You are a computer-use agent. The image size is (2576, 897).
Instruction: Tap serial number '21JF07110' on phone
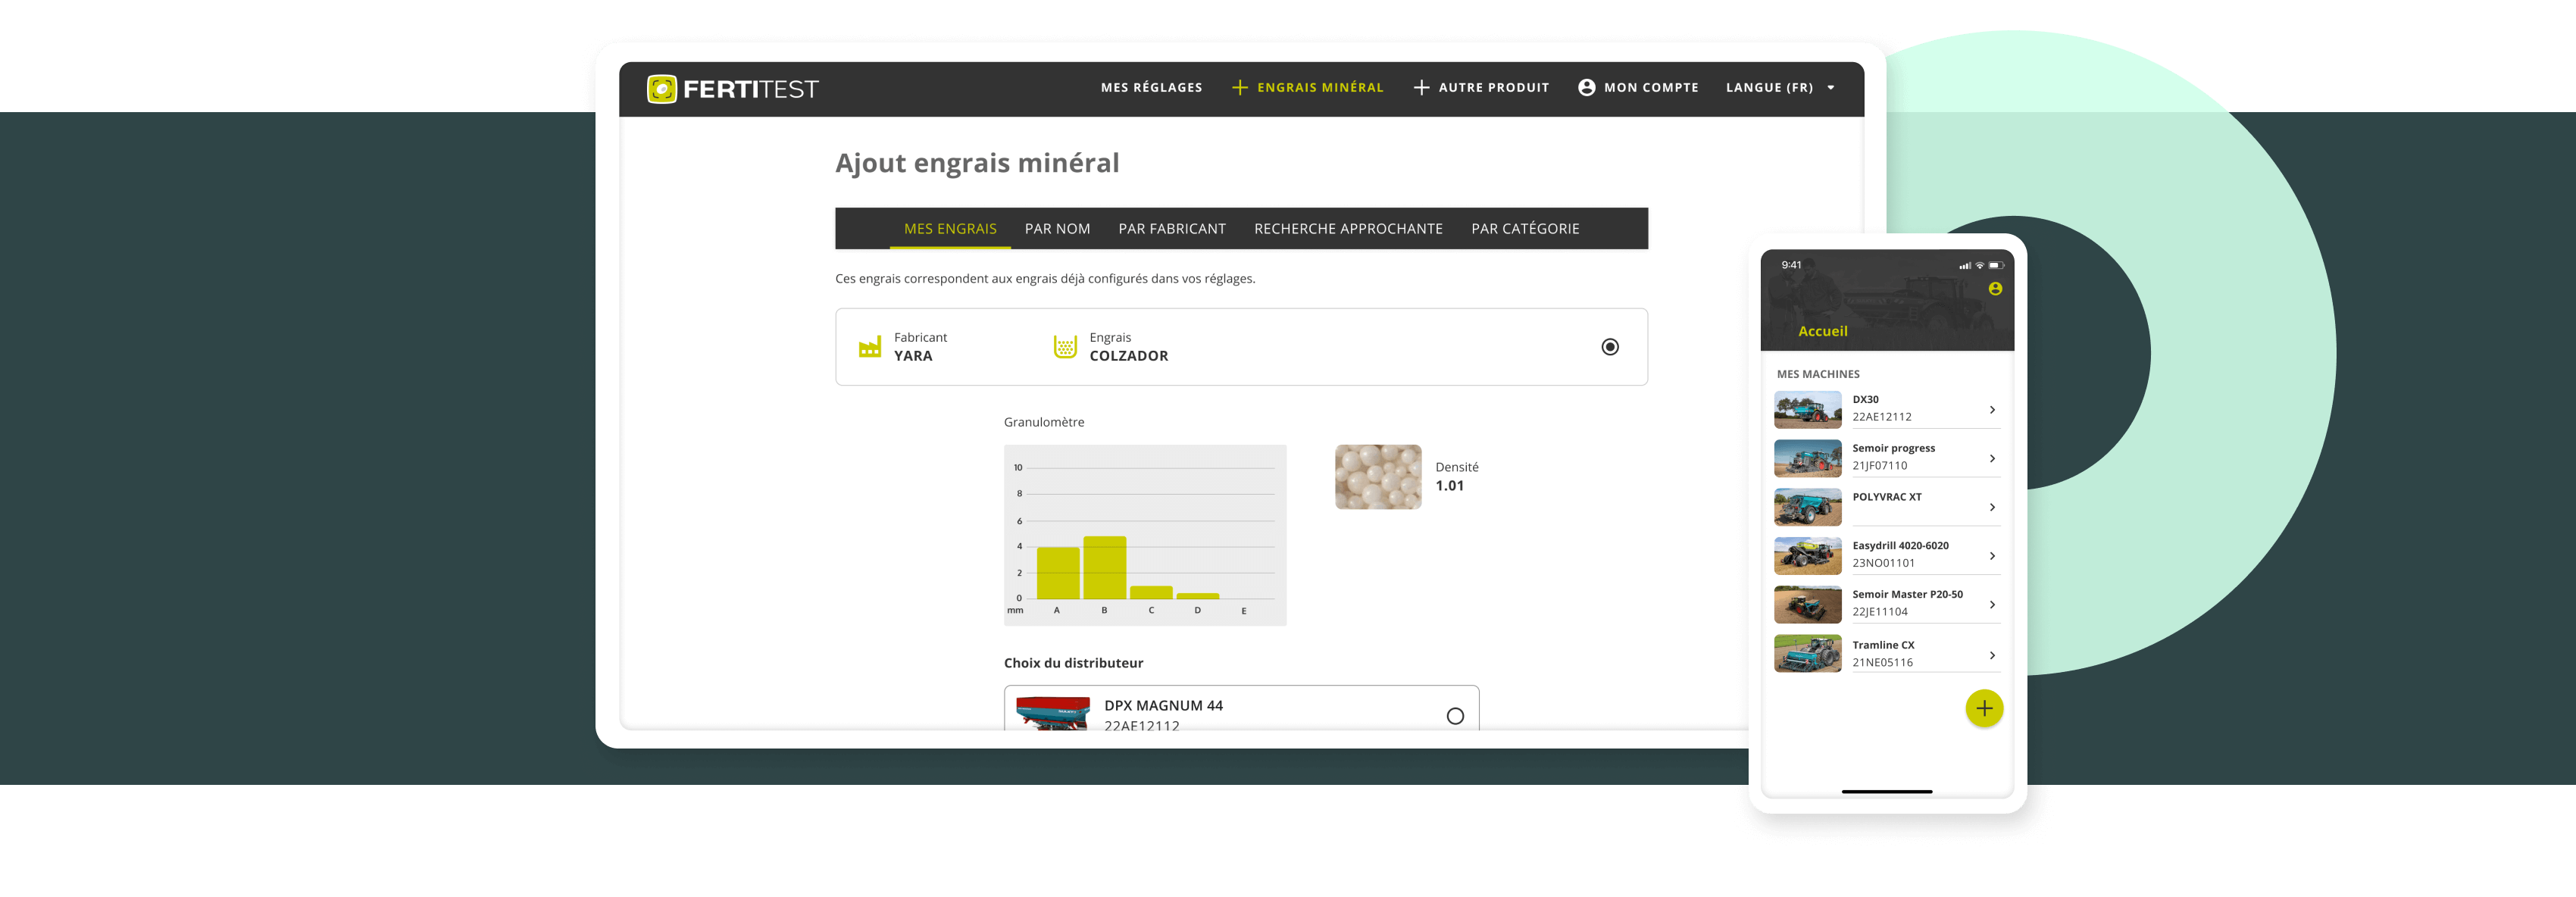[1879, 466]
